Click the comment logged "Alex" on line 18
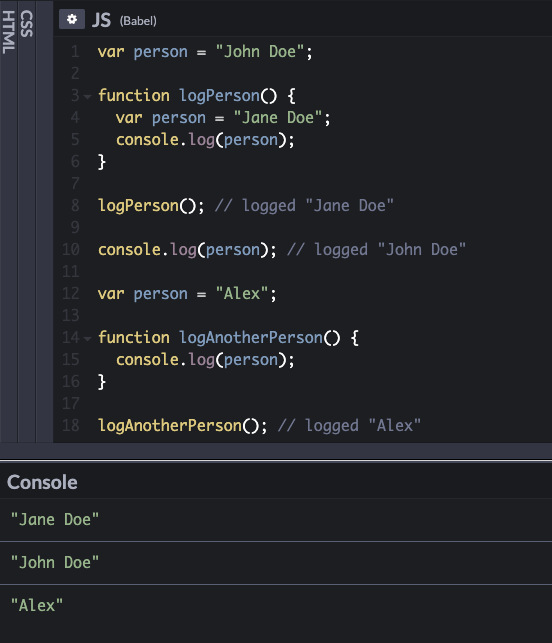The width and height of the screenshot is (552, 643). tap(349, 426)
